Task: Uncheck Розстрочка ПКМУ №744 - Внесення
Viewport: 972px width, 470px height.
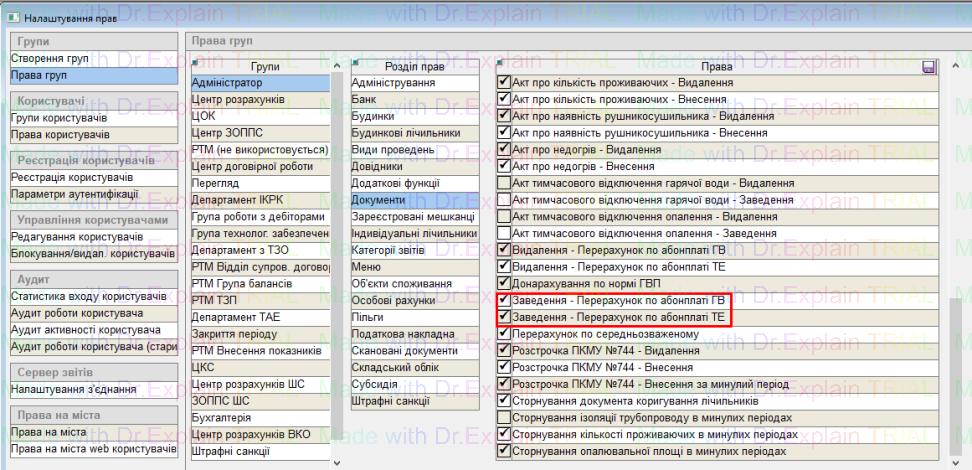Action: click(x=504, y=368)
